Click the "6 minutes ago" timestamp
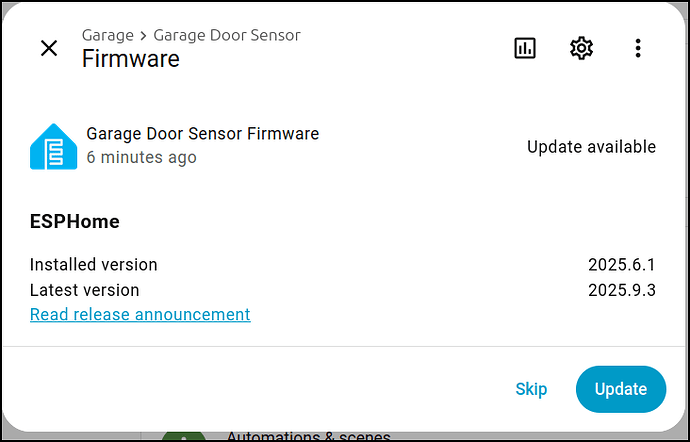690x442 pixels. tap(141, 157)
